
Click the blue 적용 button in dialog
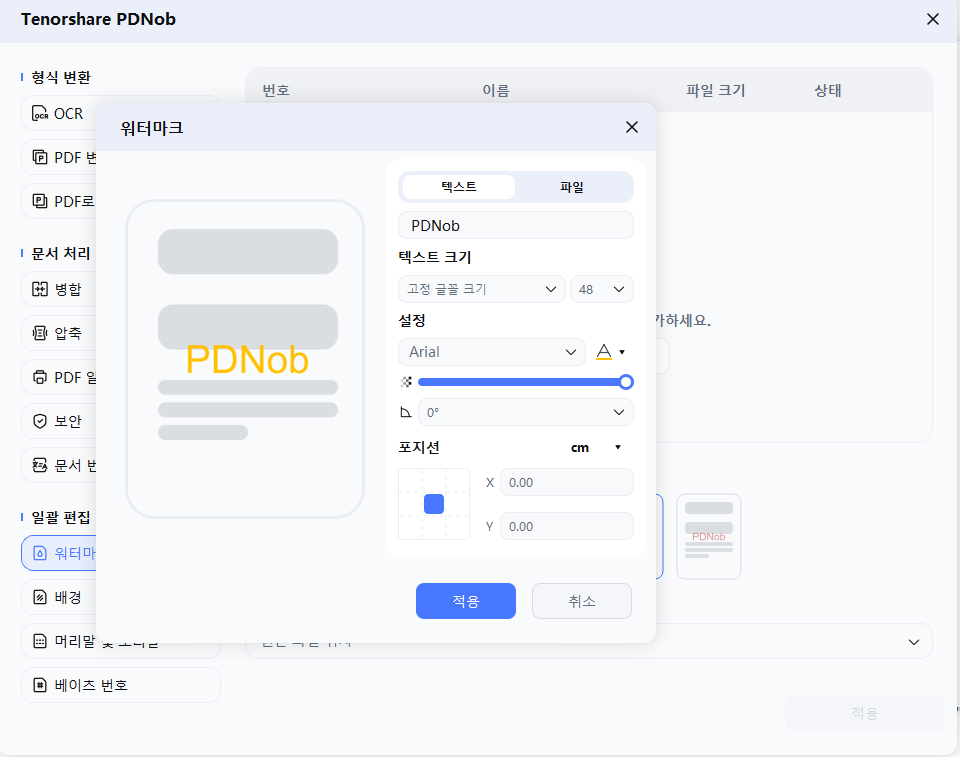466,601
